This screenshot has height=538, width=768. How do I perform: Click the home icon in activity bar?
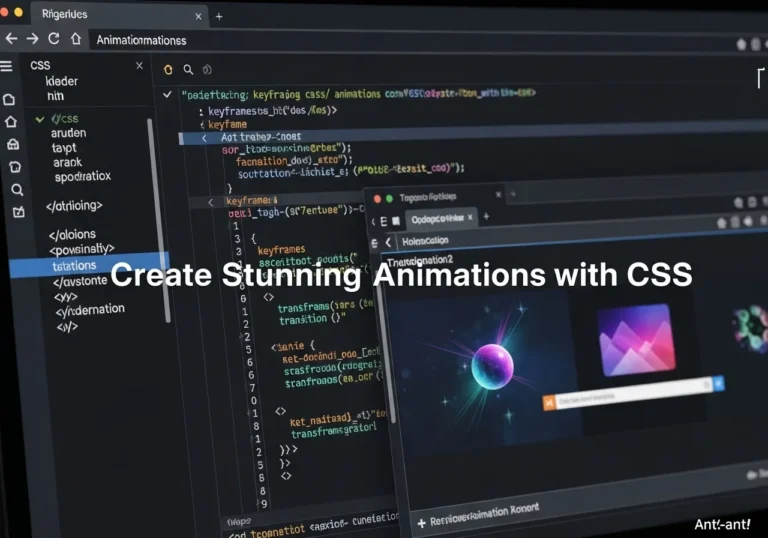coord(11,122)
